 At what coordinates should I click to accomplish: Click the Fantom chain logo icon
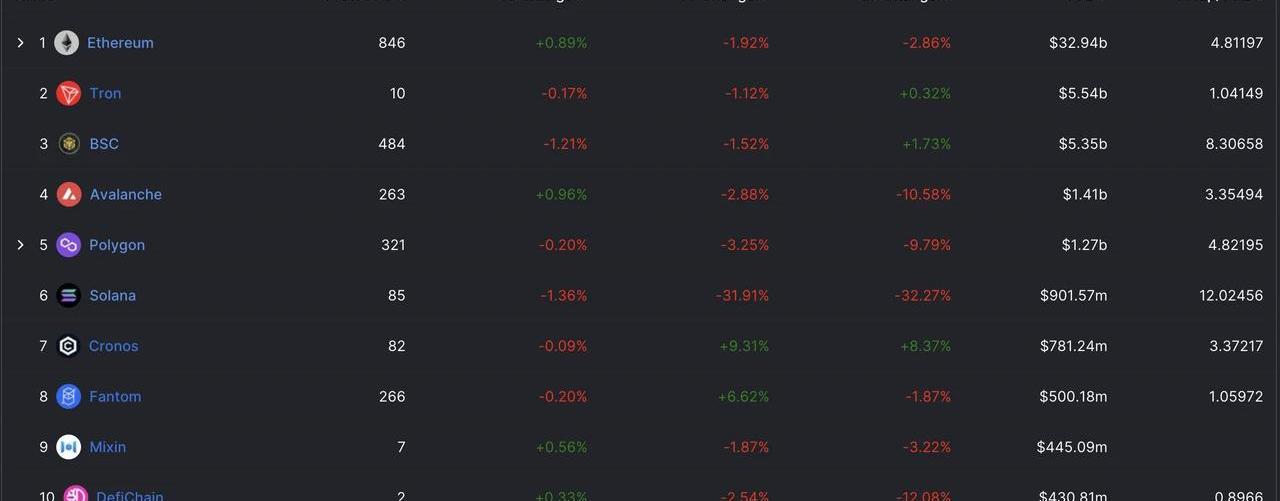click(x=68, y=397)
